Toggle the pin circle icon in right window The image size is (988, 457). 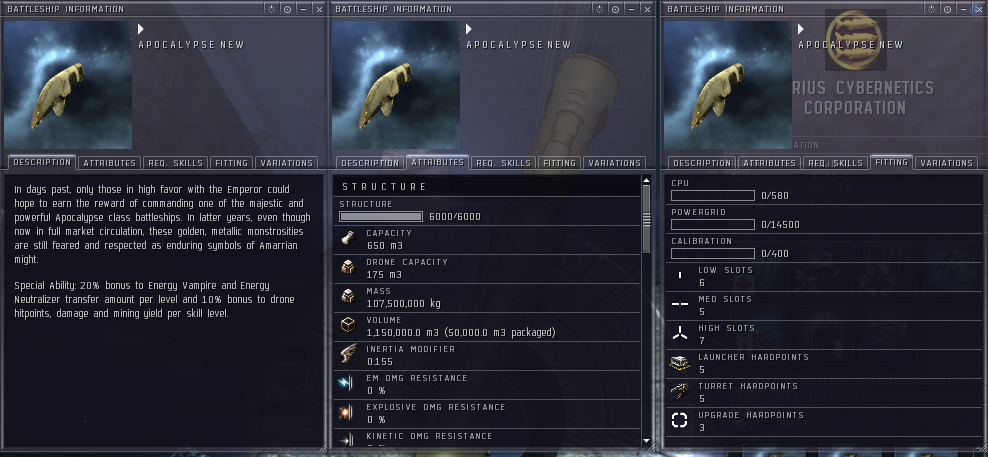coord(948,9)
